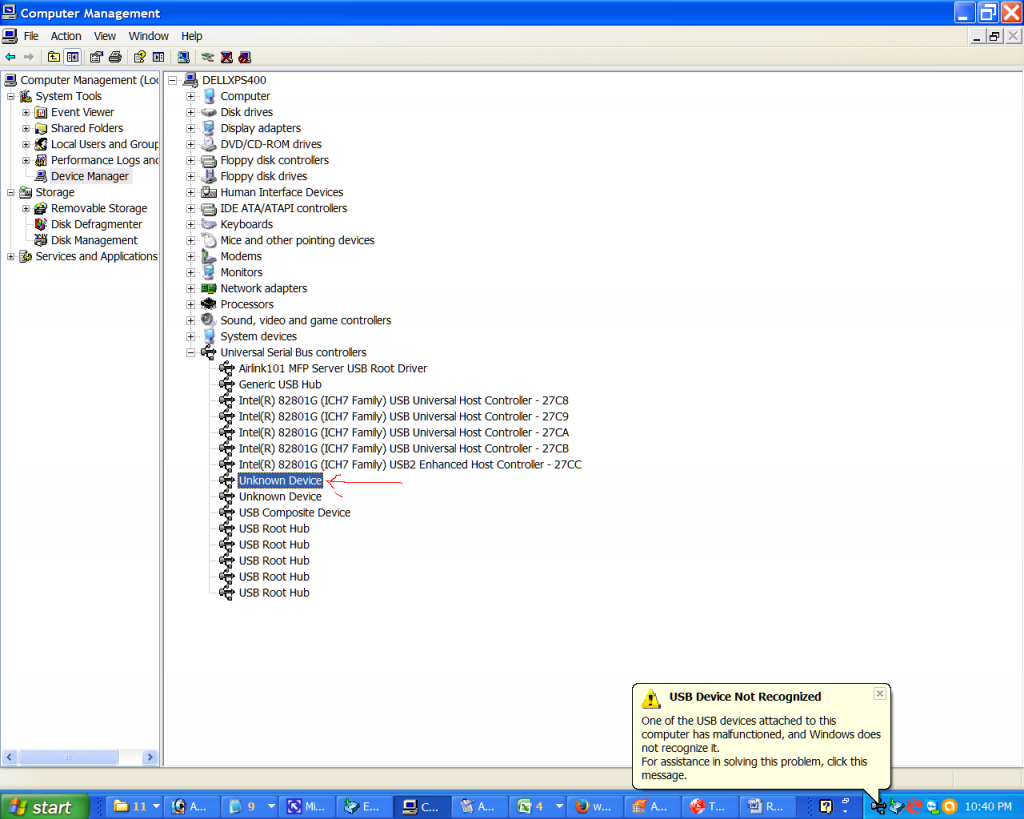
Task: Click the Floppy disk drives icon
Action: tap(209, 176)
